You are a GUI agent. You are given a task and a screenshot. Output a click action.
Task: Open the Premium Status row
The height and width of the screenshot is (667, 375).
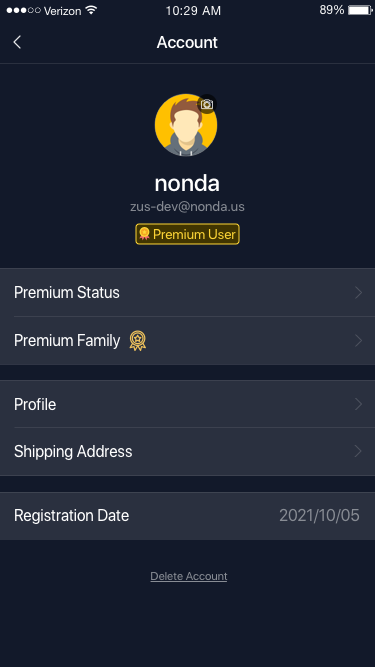point(188,292)
